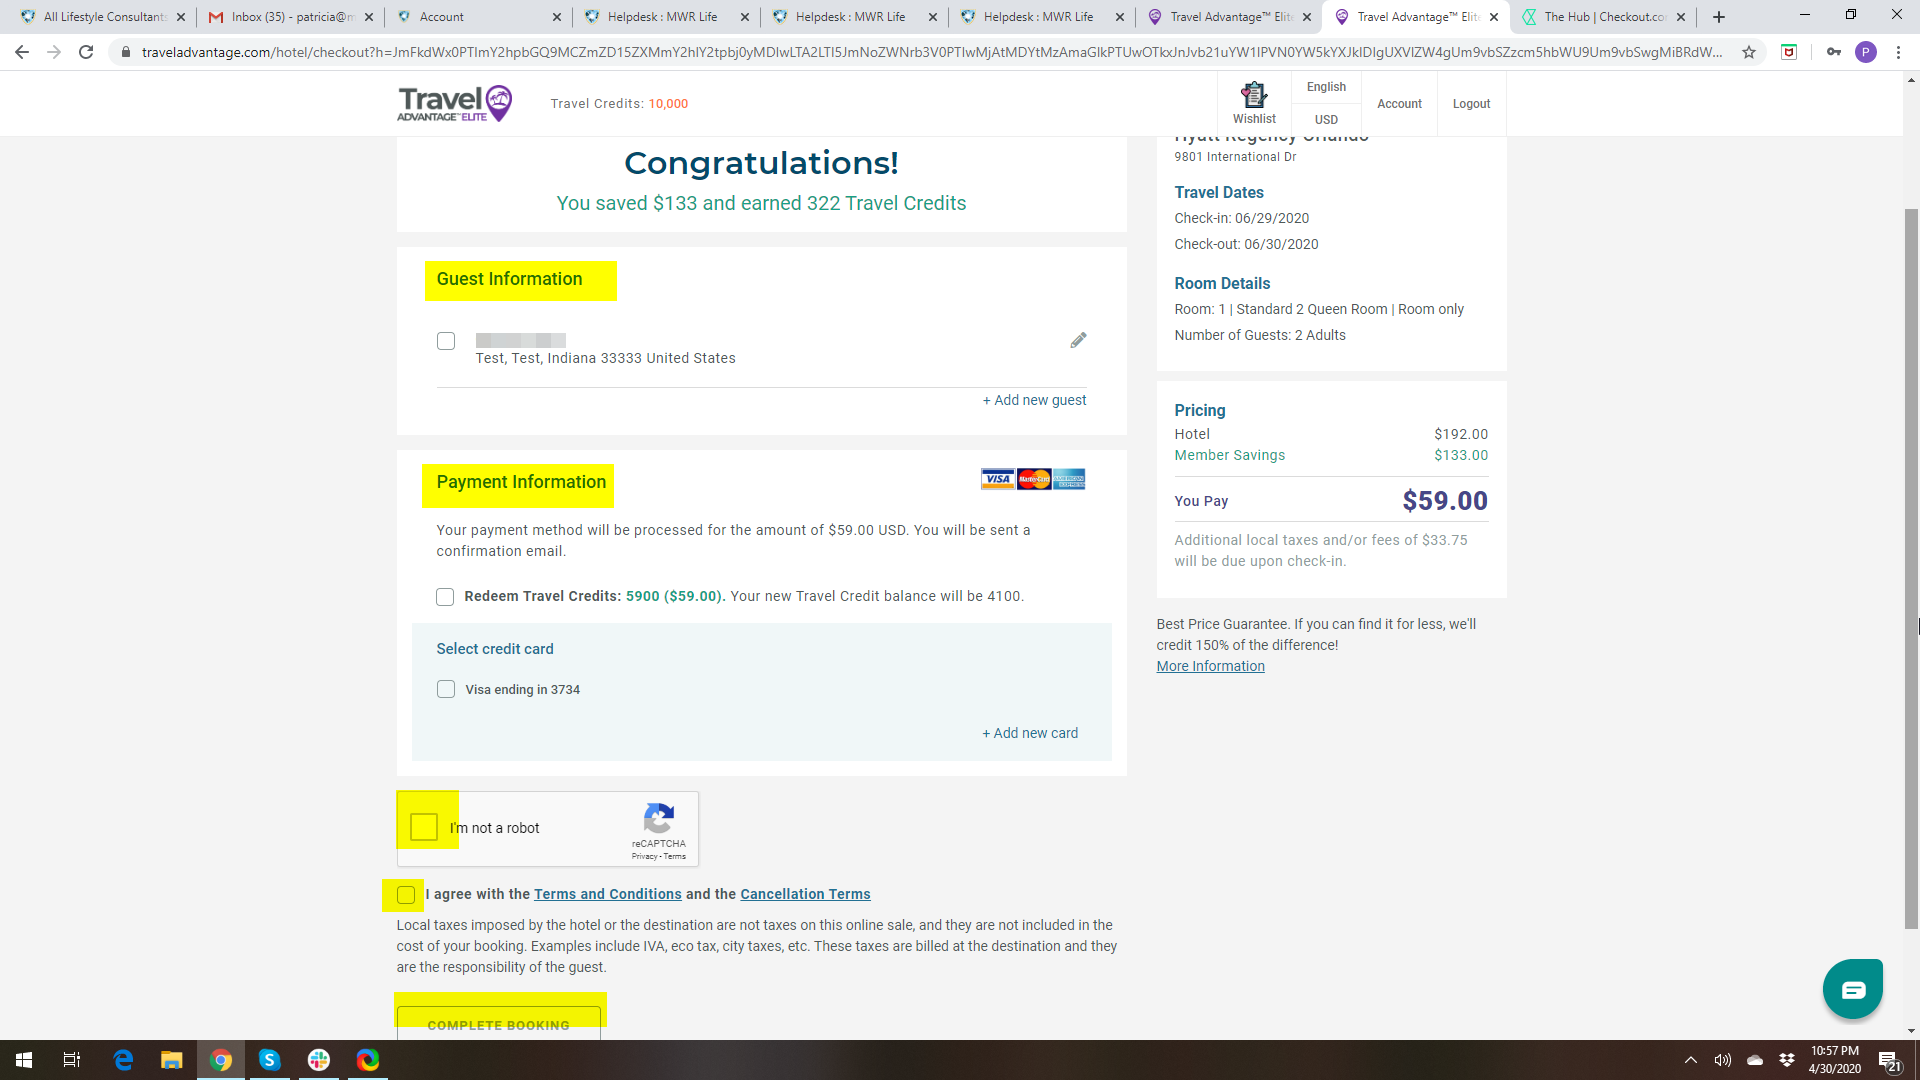This screenshot has height=1080, width=1920.
Task: Click the pencil edit guest icon
Action: pyautogui.click(x=1078, y=340)
